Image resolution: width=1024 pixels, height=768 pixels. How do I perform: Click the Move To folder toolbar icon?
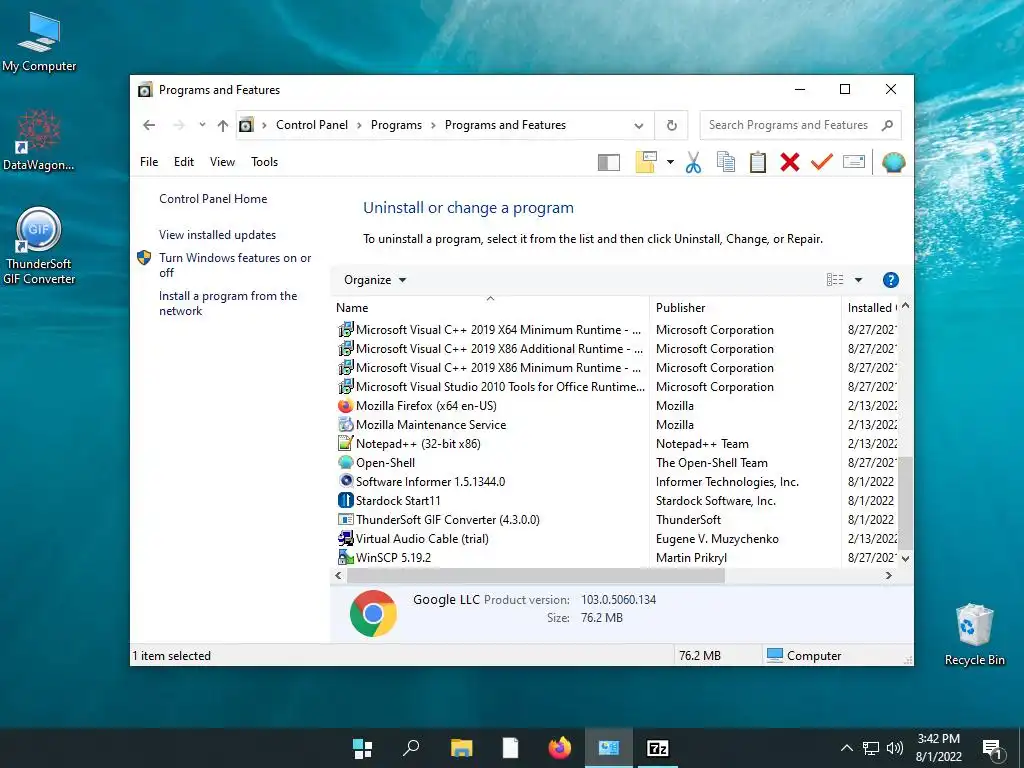click(x=645, y=162)
